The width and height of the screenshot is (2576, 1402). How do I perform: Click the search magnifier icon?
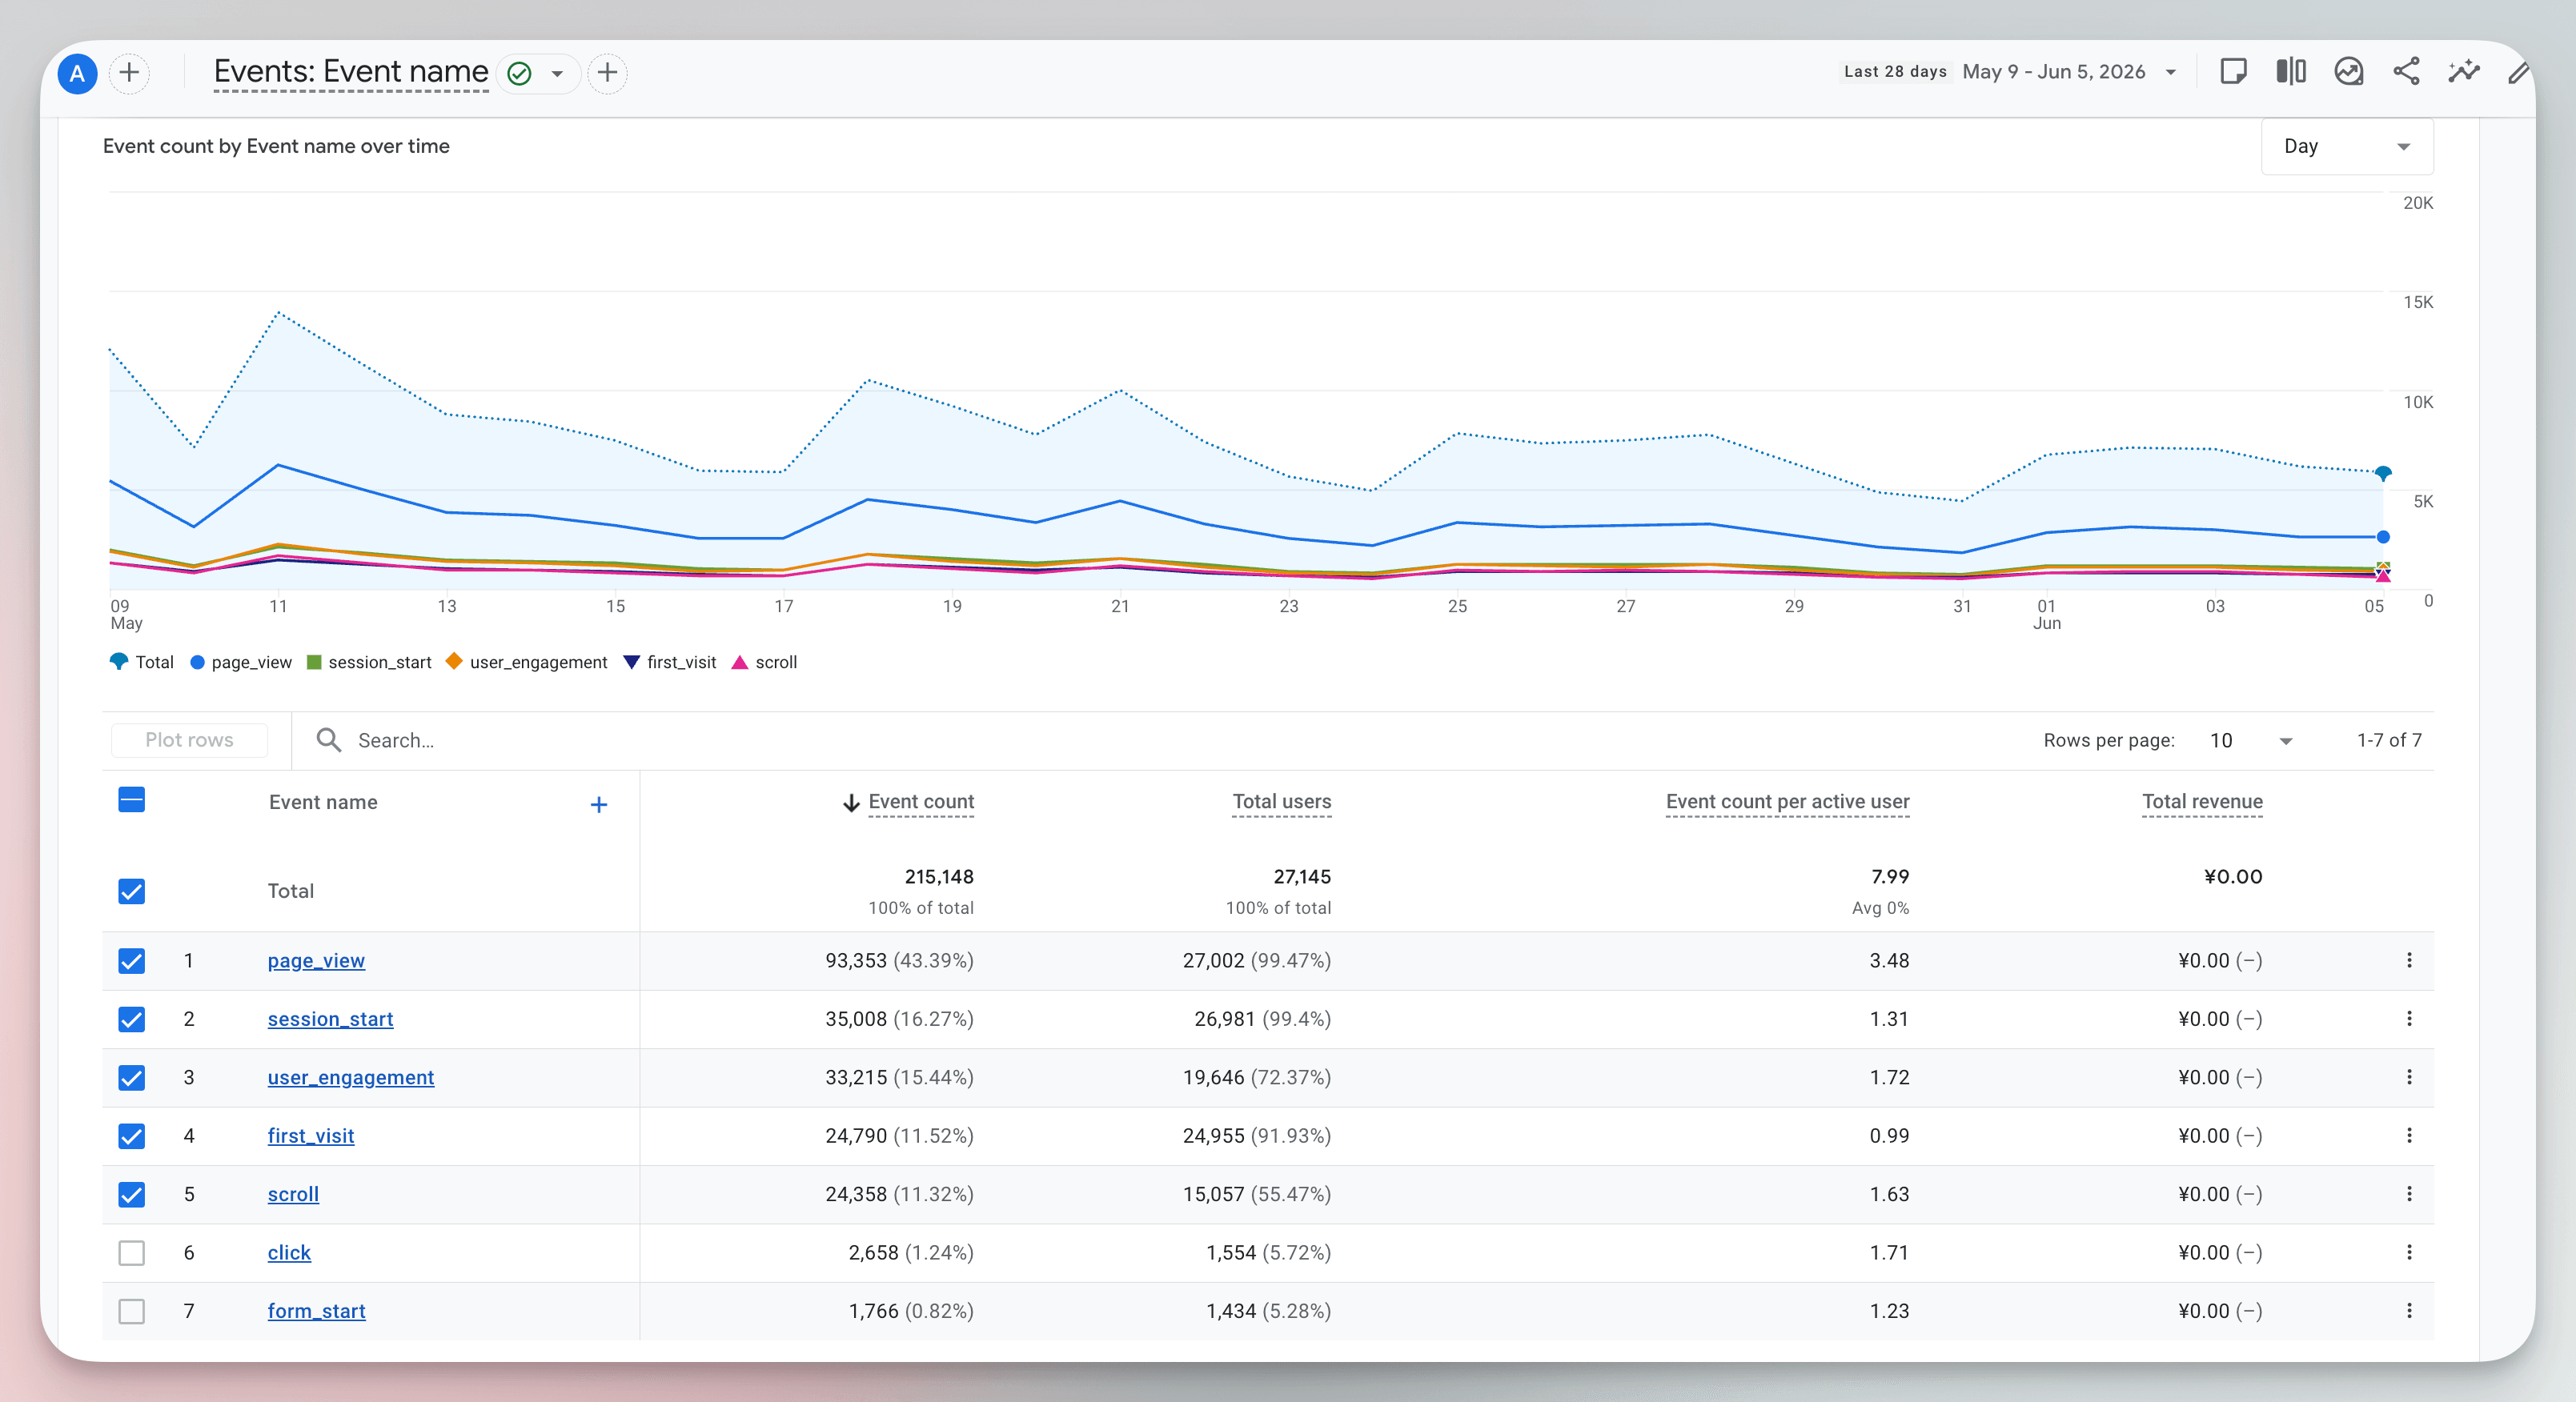[x=328, y=740]
